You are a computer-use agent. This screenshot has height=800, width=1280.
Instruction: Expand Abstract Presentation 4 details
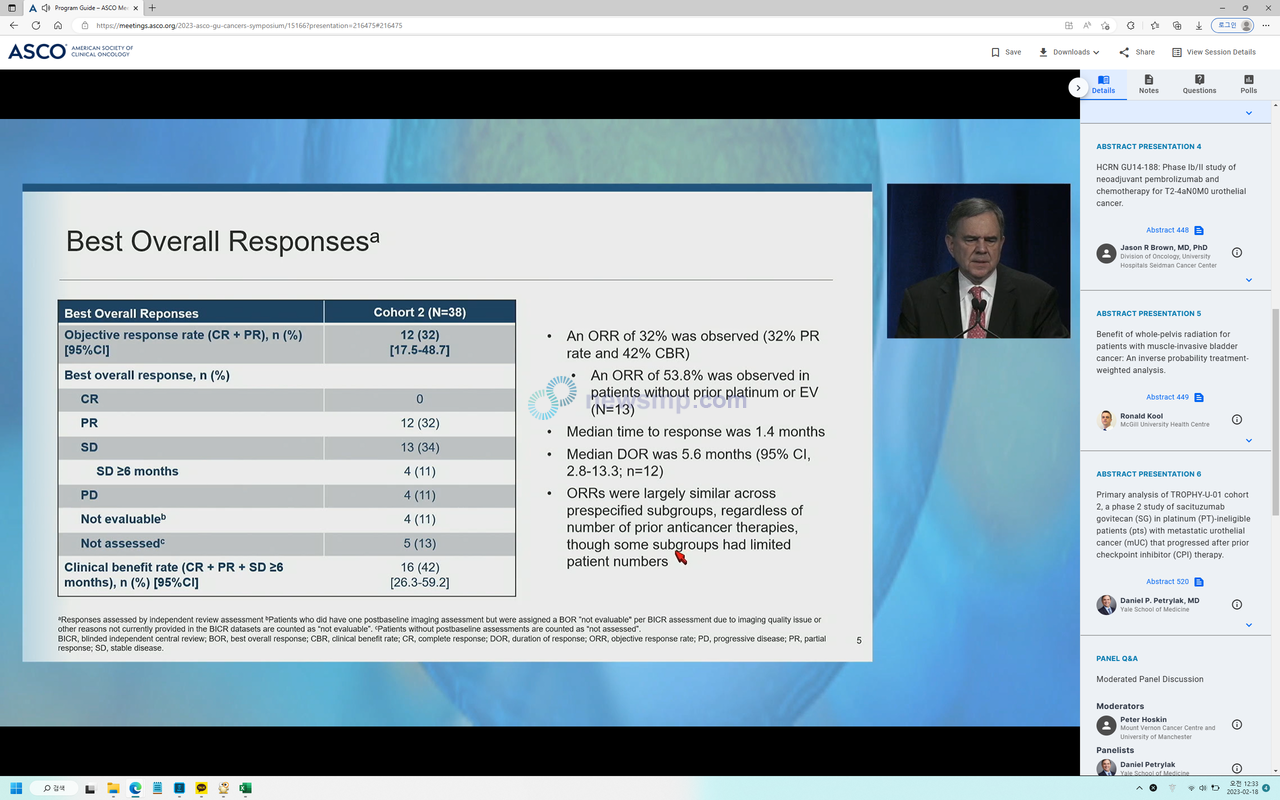[x=1249, y=280]
